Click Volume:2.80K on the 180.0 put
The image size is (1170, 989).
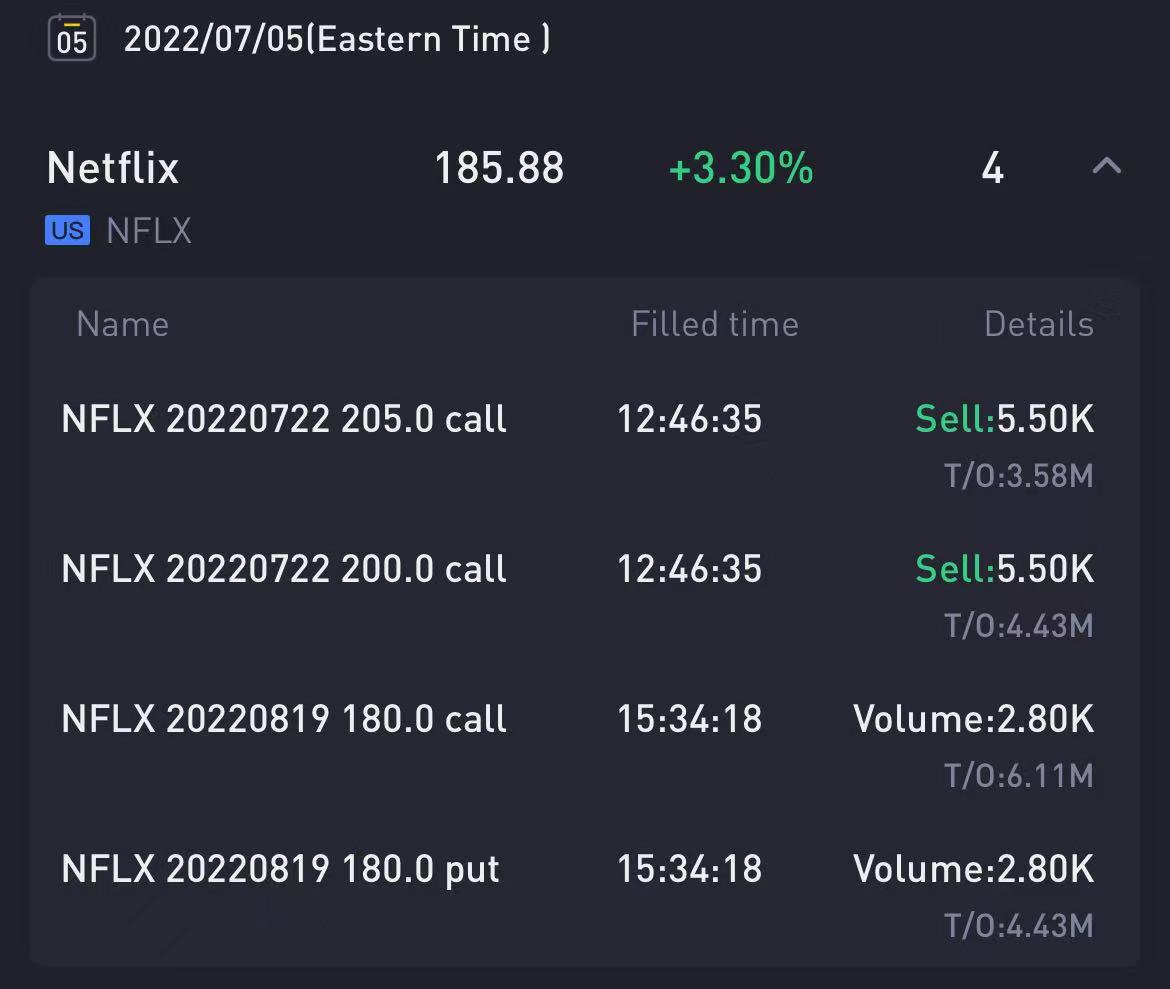click(973, 869)
